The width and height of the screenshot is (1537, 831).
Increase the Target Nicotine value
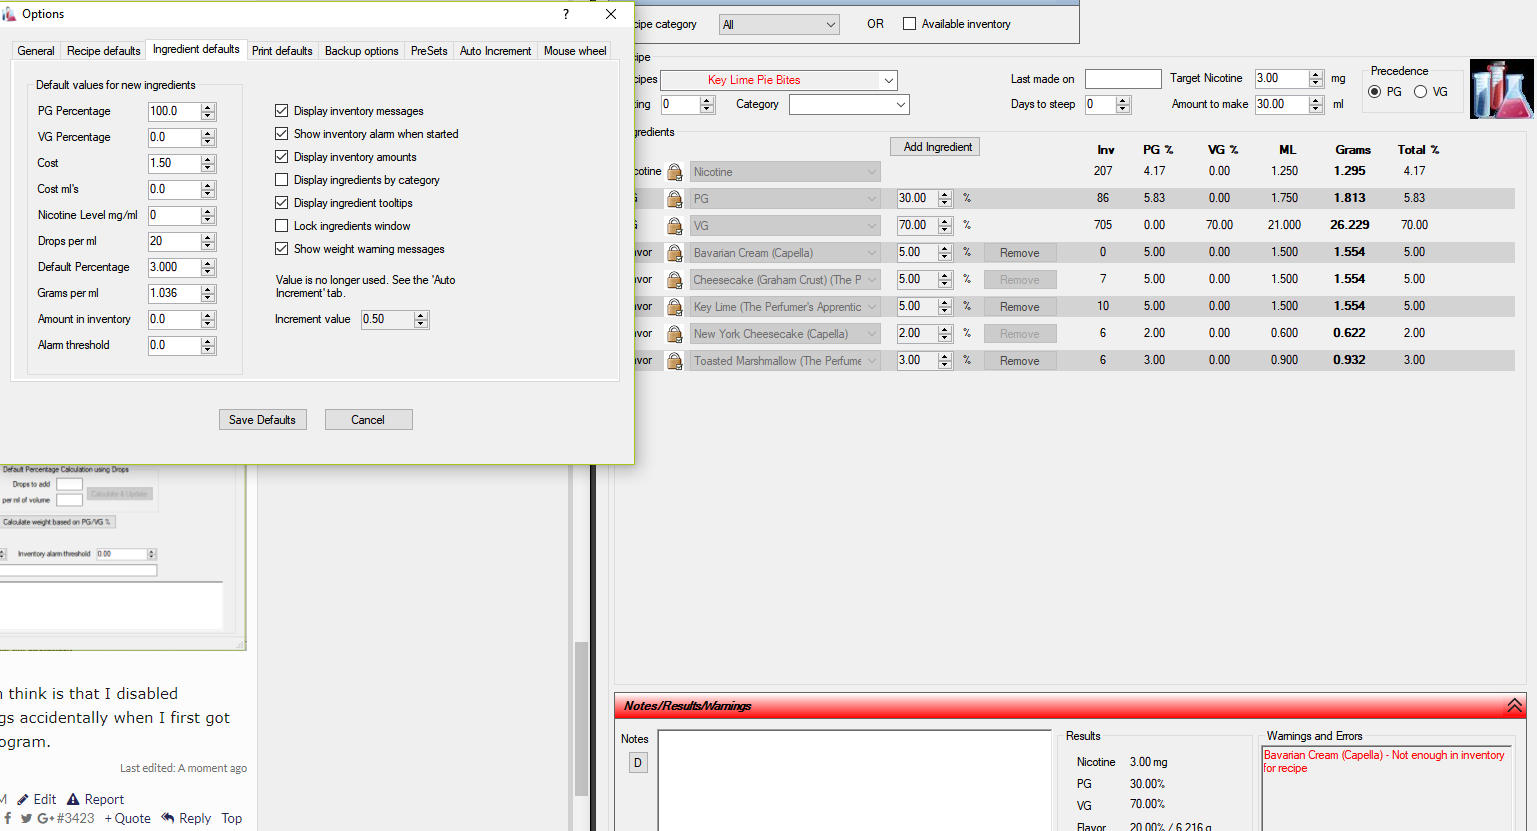pos(1316,74)
